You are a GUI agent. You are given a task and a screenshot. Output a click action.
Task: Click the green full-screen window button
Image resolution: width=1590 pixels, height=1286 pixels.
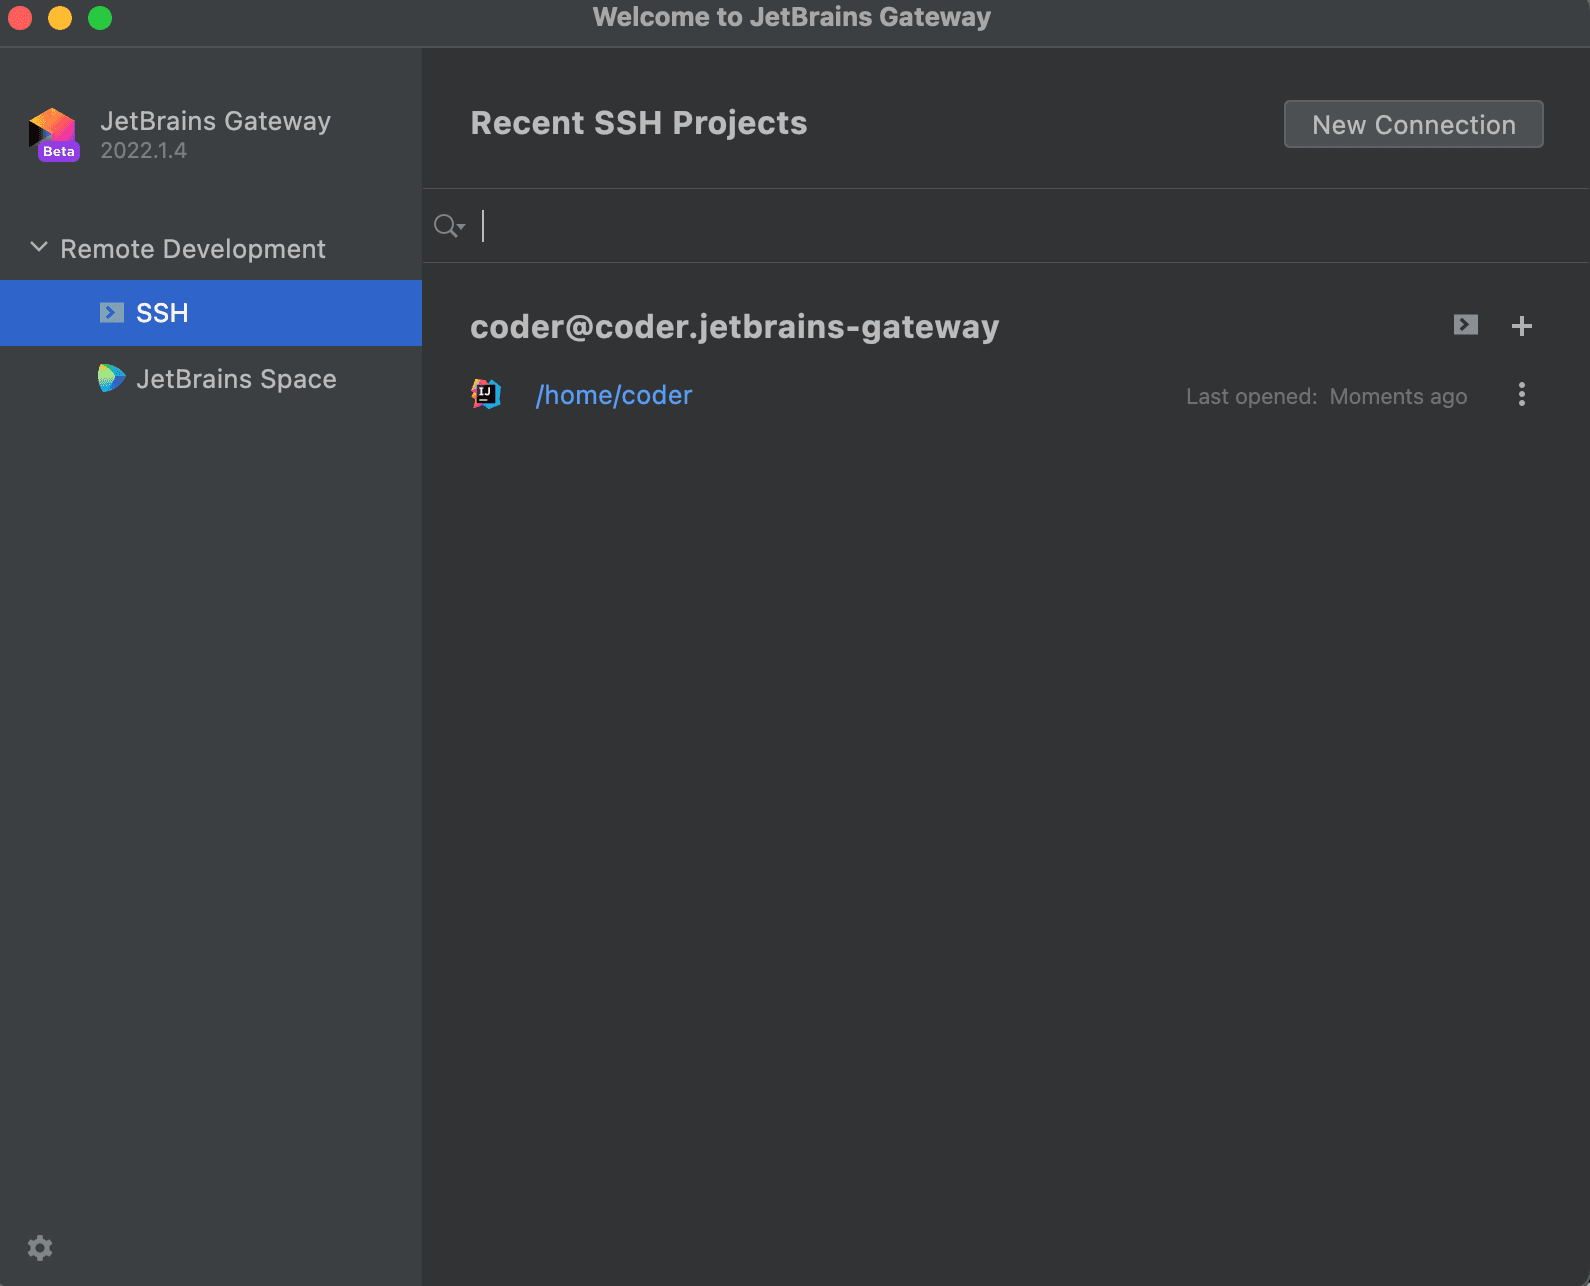(100, 18)
